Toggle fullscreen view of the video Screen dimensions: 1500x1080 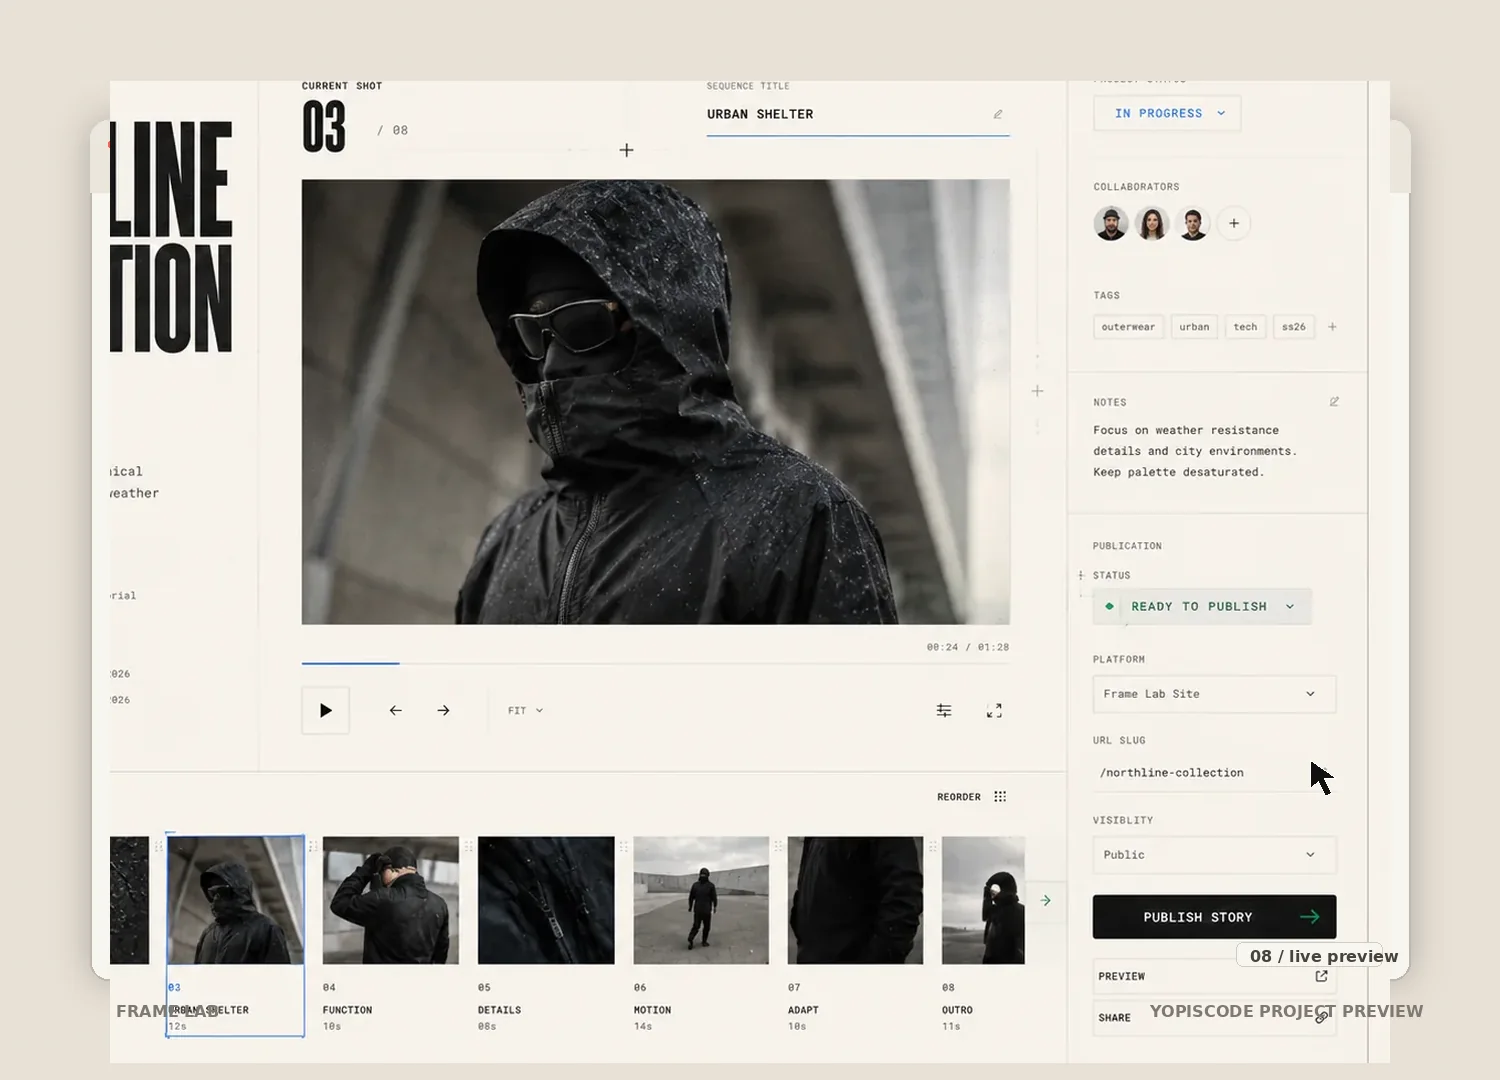pyautogui.click(x=994, y=710)
